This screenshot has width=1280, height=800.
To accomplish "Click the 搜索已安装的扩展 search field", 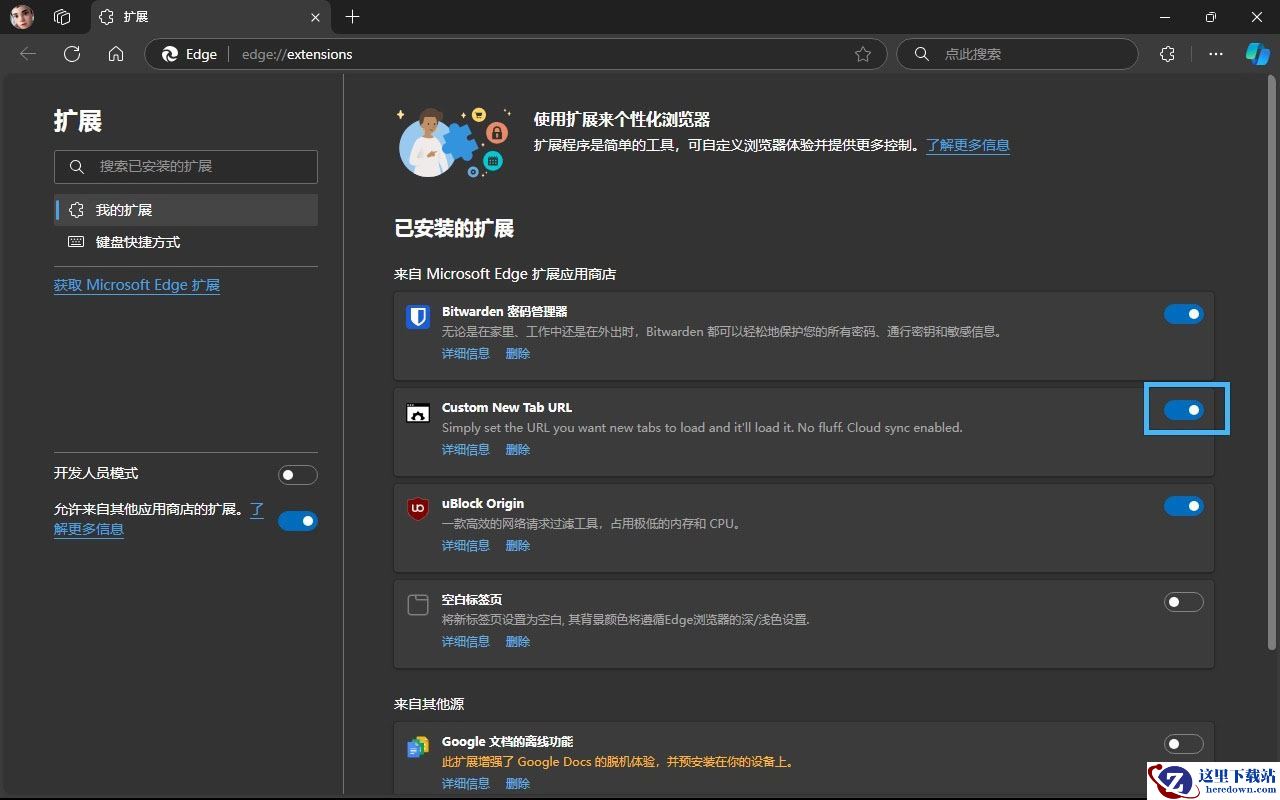I will tap(186, 166).
